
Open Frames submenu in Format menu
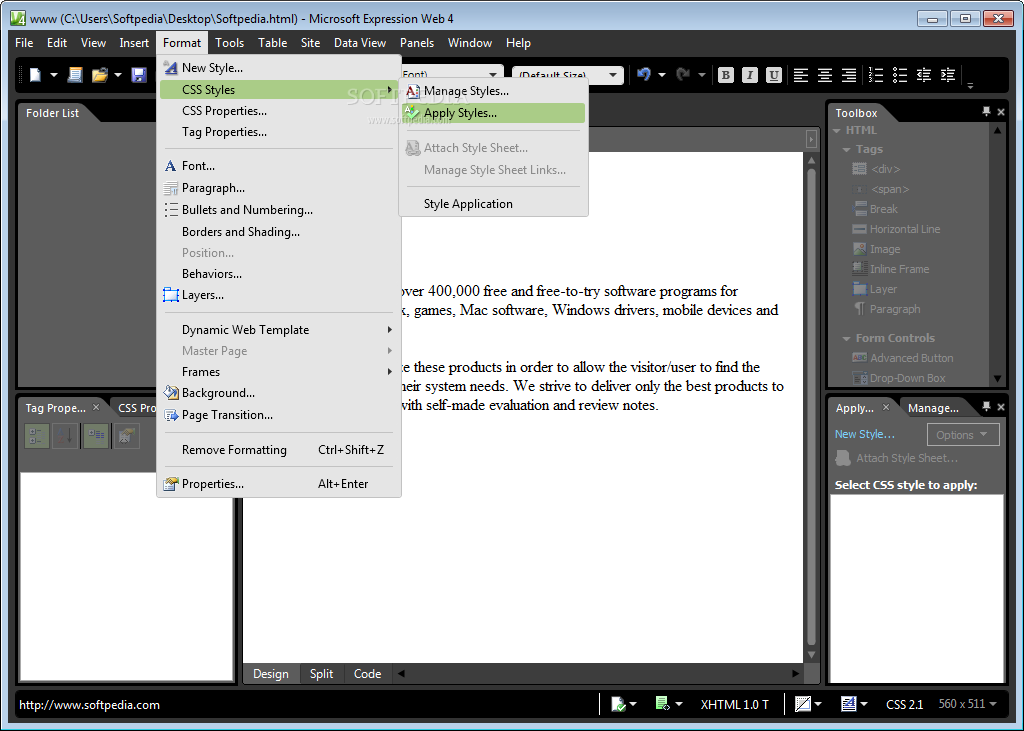click(x=279, y=372)
